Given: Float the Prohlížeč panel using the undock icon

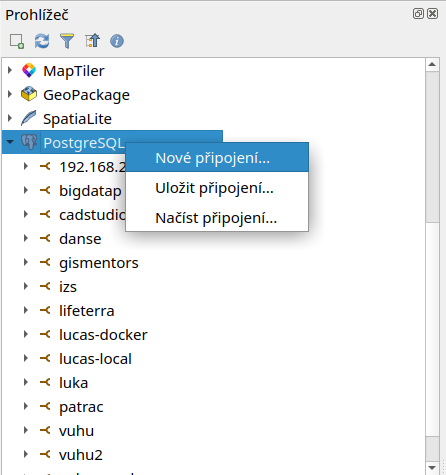Looking at the screenshot, I should 418,14.
